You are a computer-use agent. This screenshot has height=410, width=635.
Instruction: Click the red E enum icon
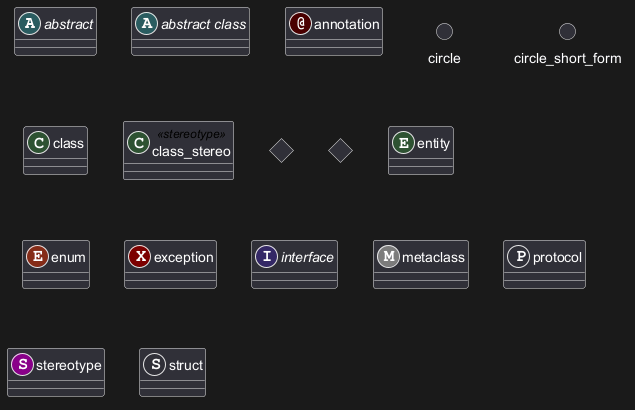[x=38, y=257]
